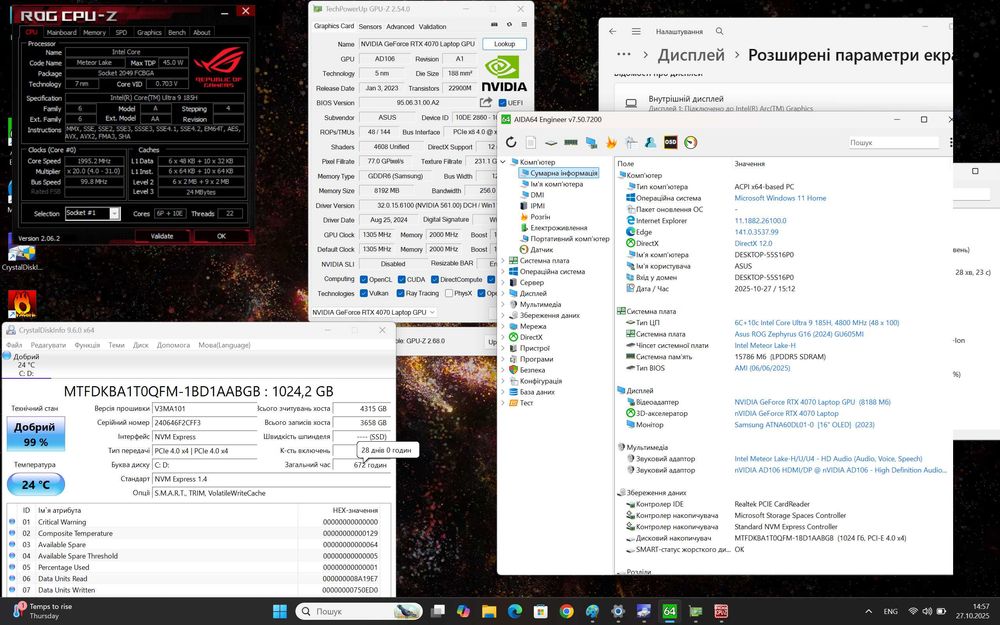Open the Microsoft Windows 11 Home link
Screen dimensions: 1000x625
pyautogui.click(x=780, y=198)
